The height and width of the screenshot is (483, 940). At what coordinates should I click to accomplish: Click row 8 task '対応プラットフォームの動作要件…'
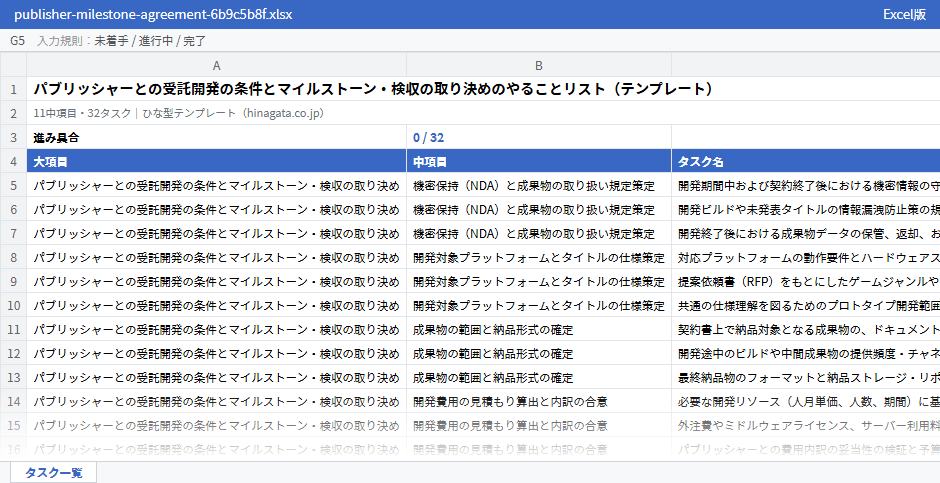(806, 257)
